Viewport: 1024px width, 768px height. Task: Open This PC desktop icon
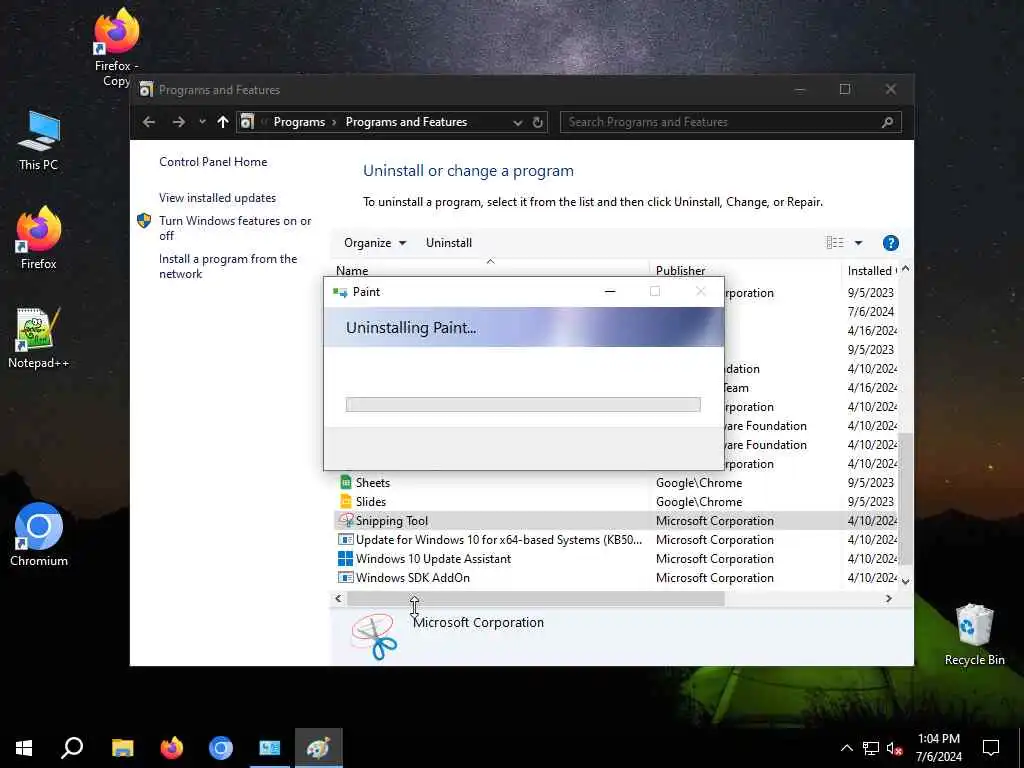tap(39, 140)
